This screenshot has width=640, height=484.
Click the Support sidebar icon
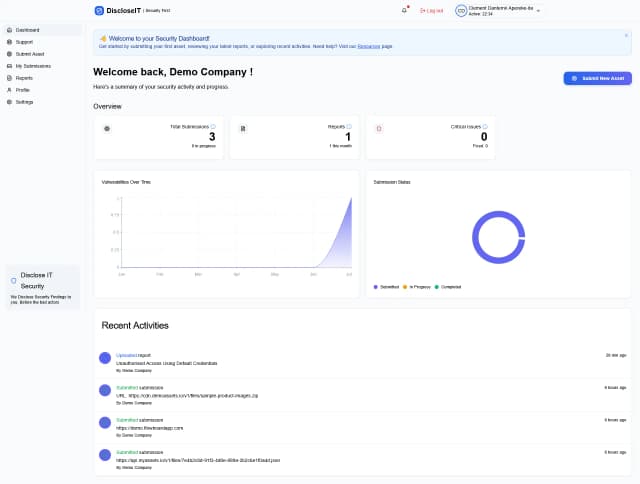(10, 42)
